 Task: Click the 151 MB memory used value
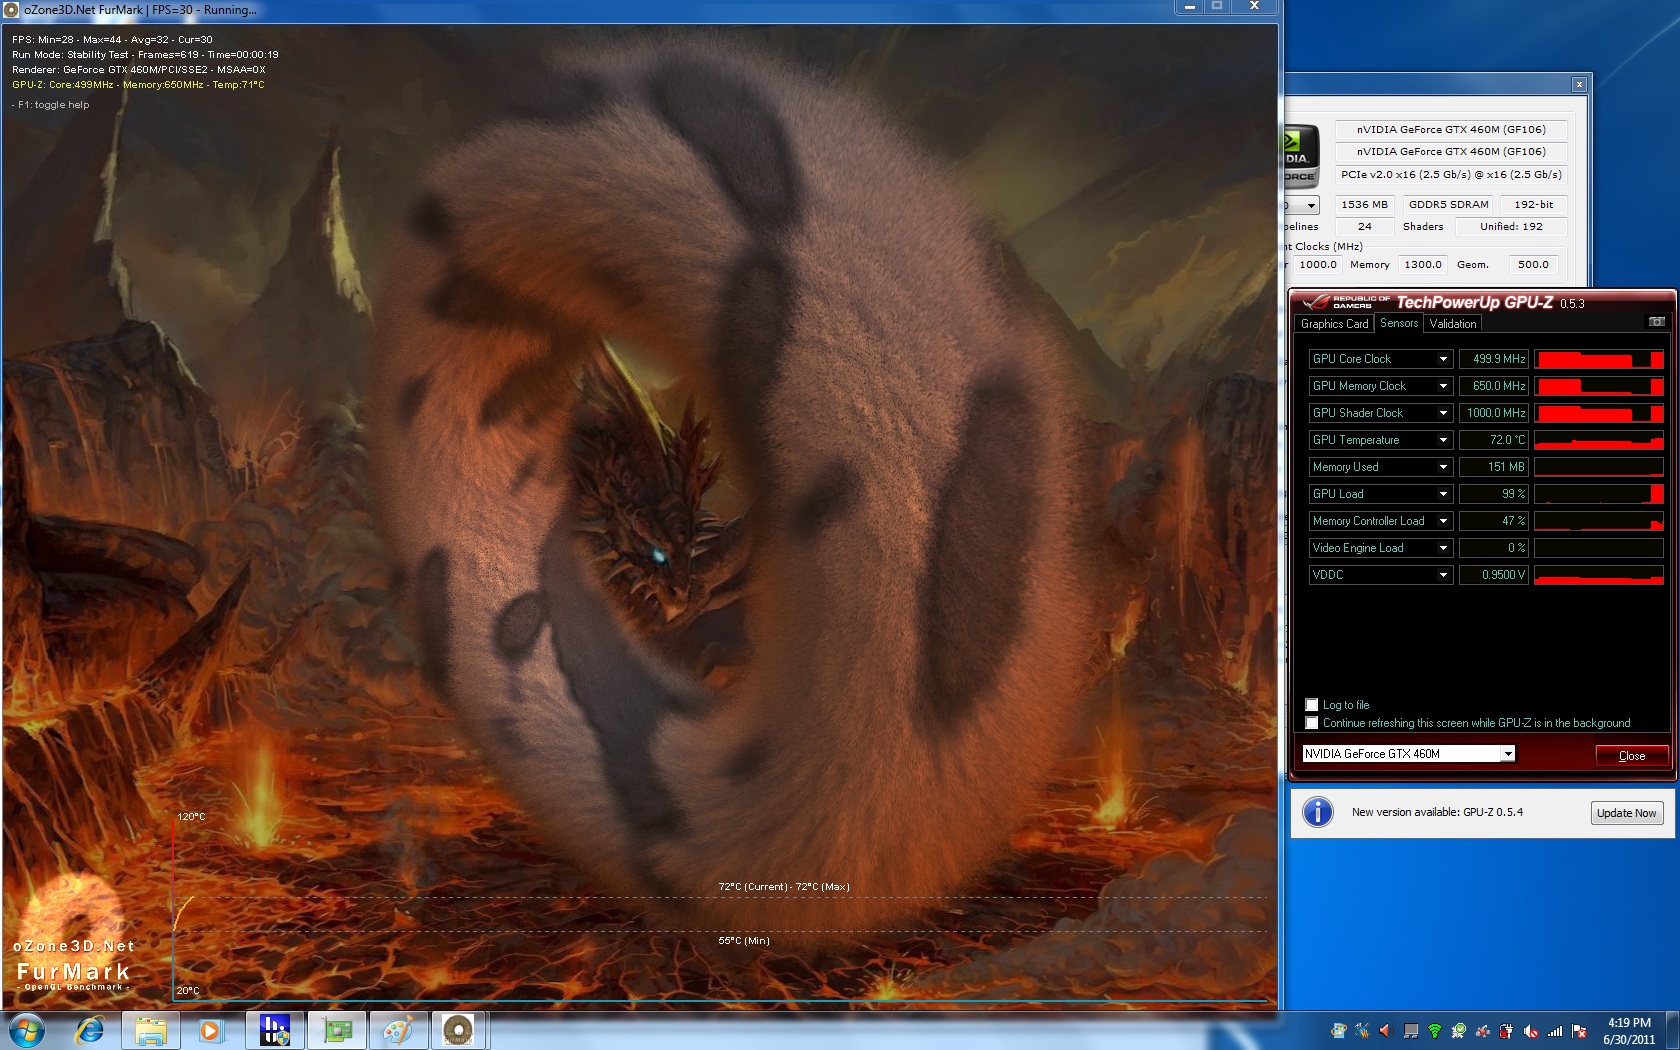(x=1494, y=466)
